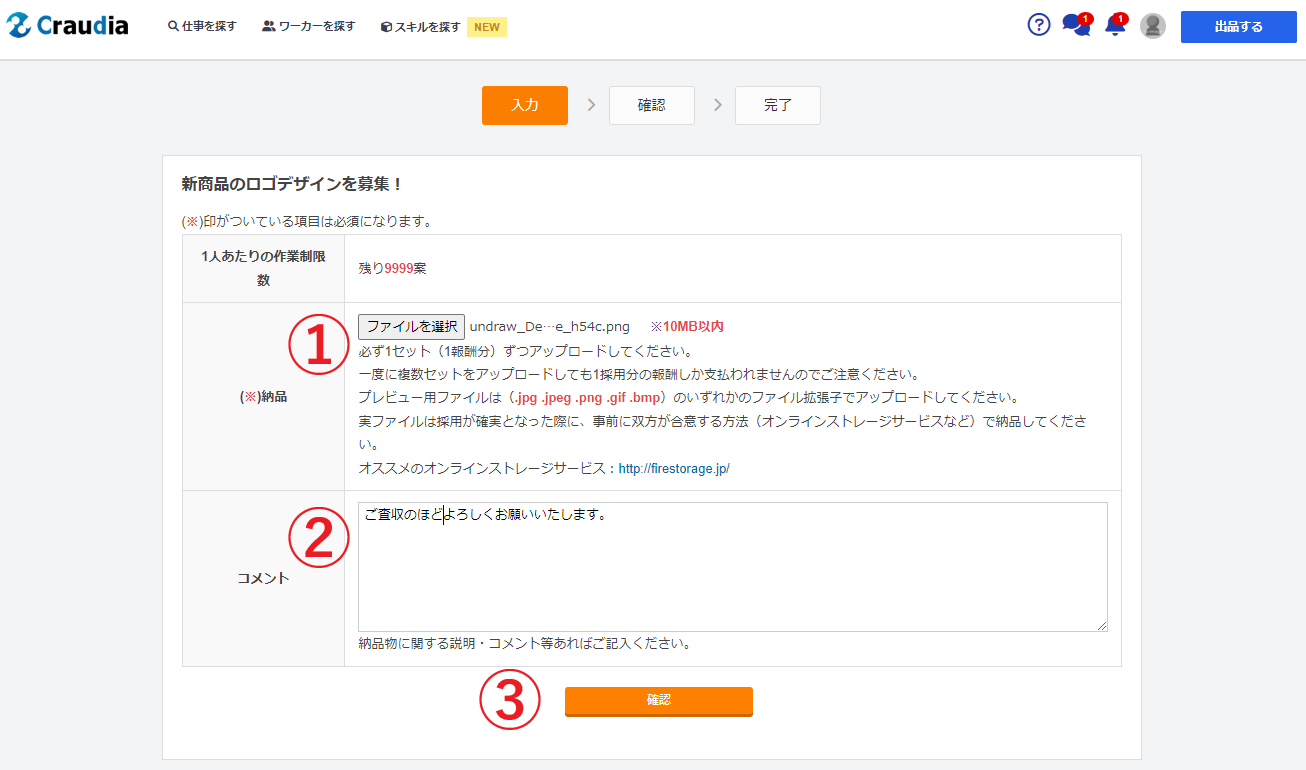Open the firestorage.jp link
The height and width of the screenshot is (770, 1306).
[674, 468]
